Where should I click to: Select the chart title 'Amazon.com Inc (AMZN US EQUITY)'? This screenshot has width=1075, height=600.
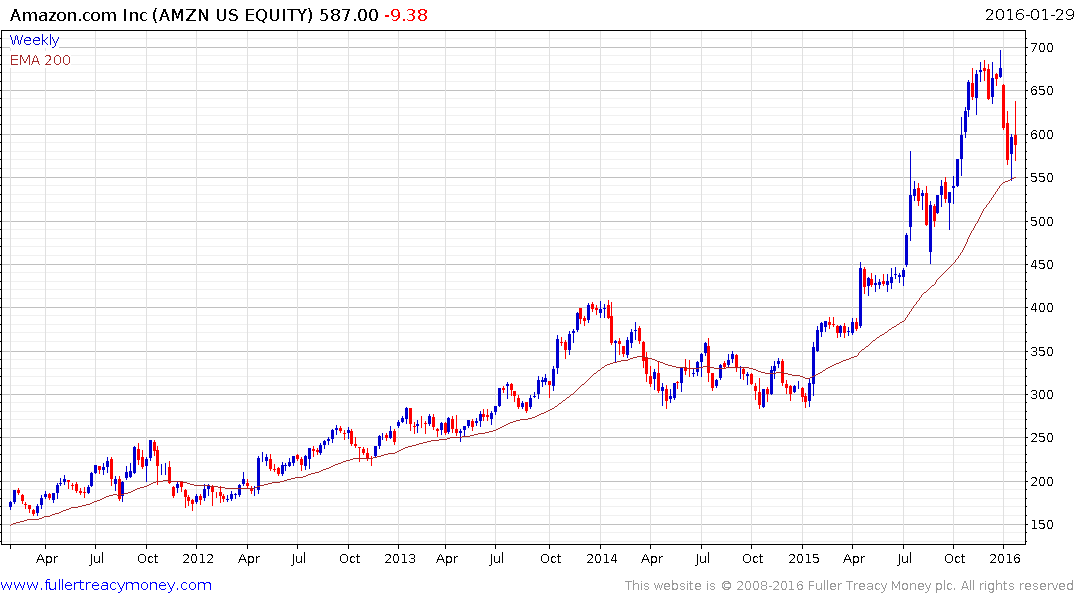(162, 15)
